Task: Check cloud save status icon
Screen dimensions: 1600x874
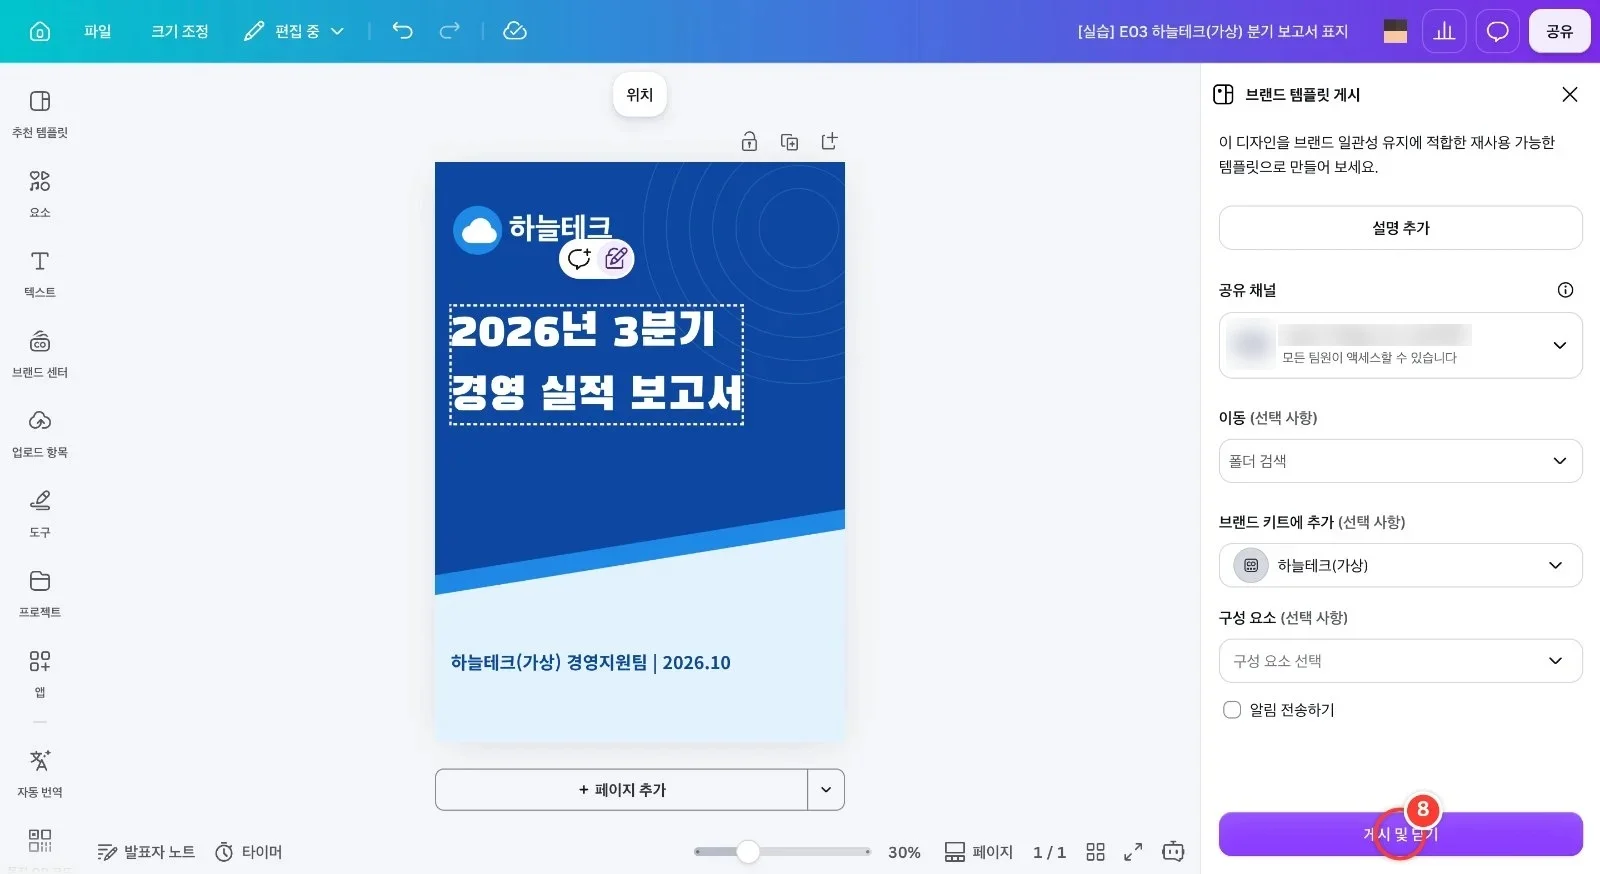Action: pos(514,31)
